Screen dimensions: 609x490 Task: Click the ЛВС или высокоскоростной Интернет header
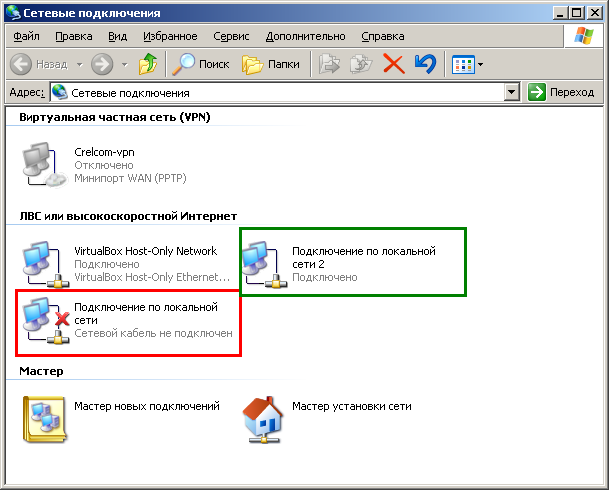click(x=128, y=216)
